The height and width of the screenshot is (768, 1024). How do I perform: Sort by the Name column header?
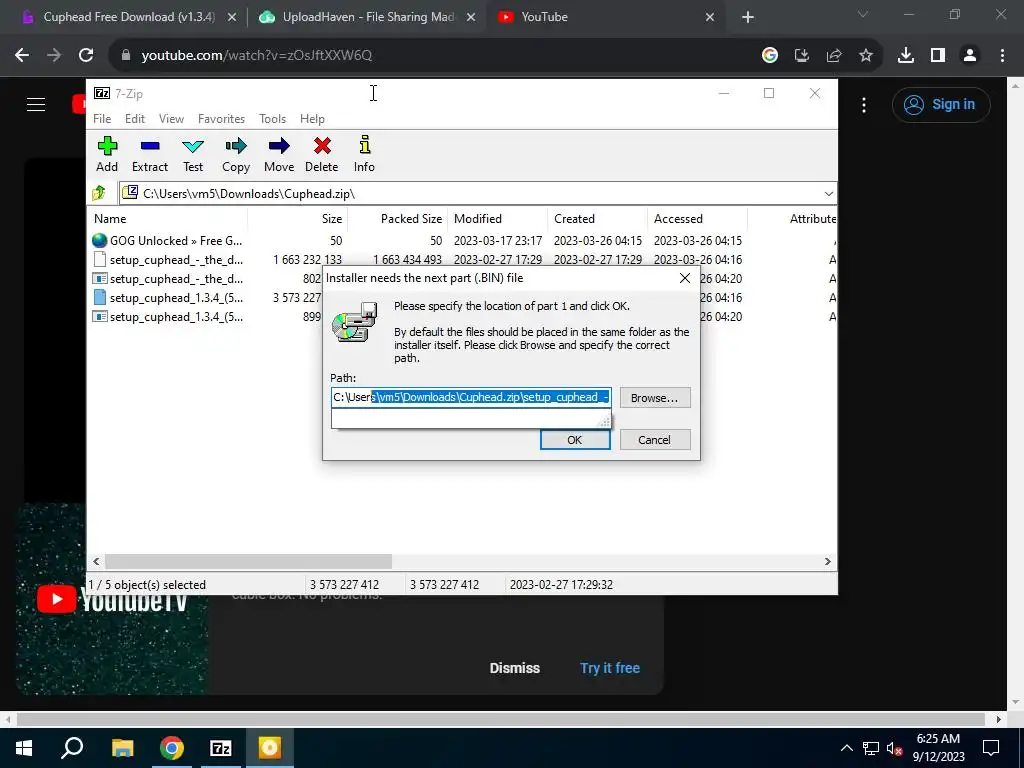[x=167, y=219]
